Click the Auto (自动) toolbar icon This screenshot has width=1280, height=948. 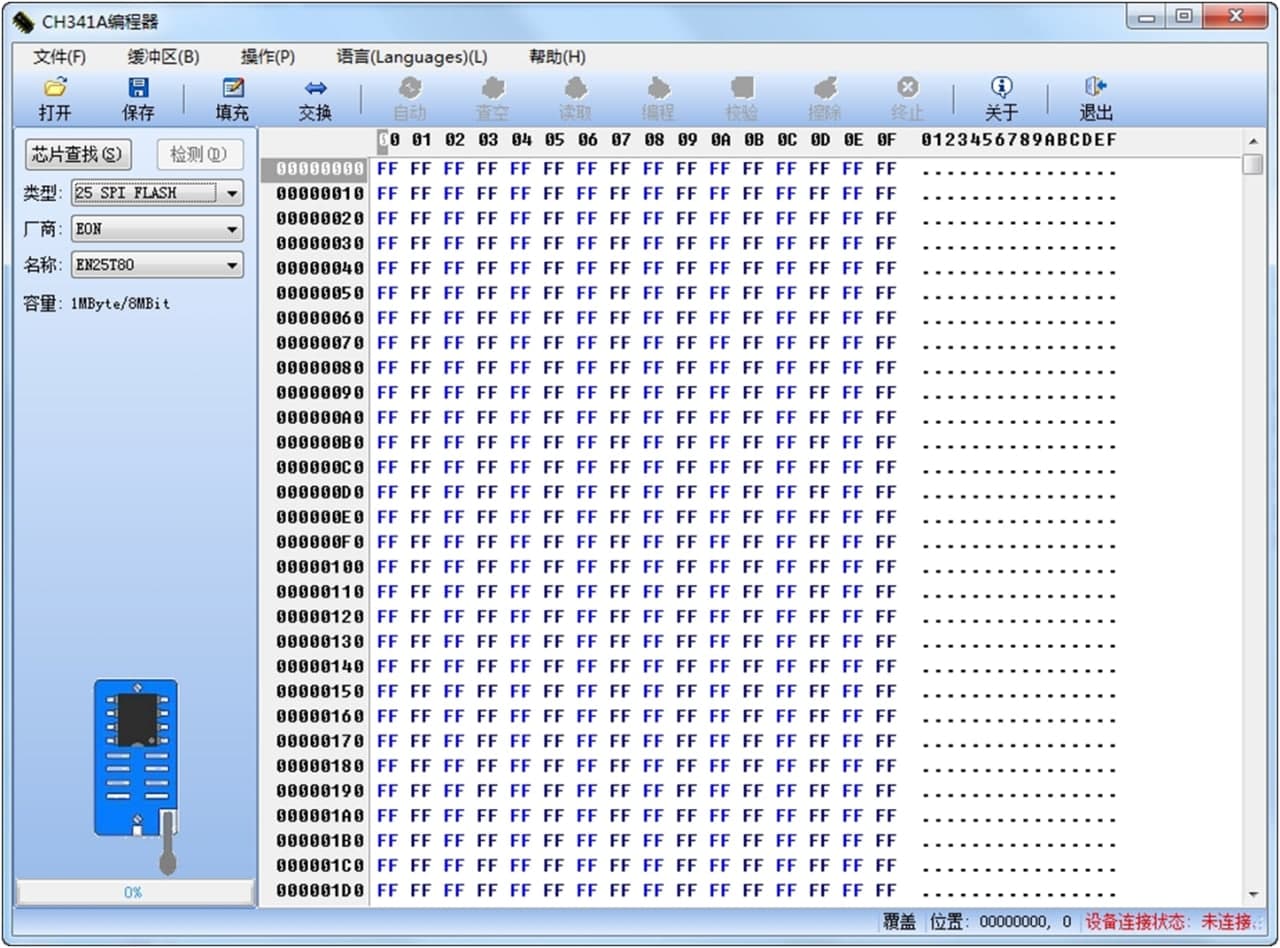pyautogui.click(x=410, y=87)
